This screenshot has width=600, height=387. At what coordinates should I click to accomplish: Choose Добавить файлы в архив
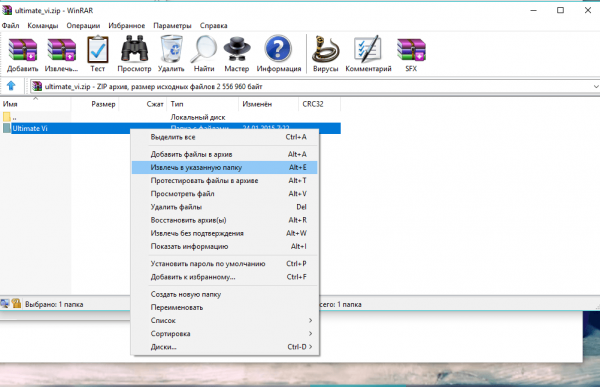pyautogui.click(x=225, y=154)
